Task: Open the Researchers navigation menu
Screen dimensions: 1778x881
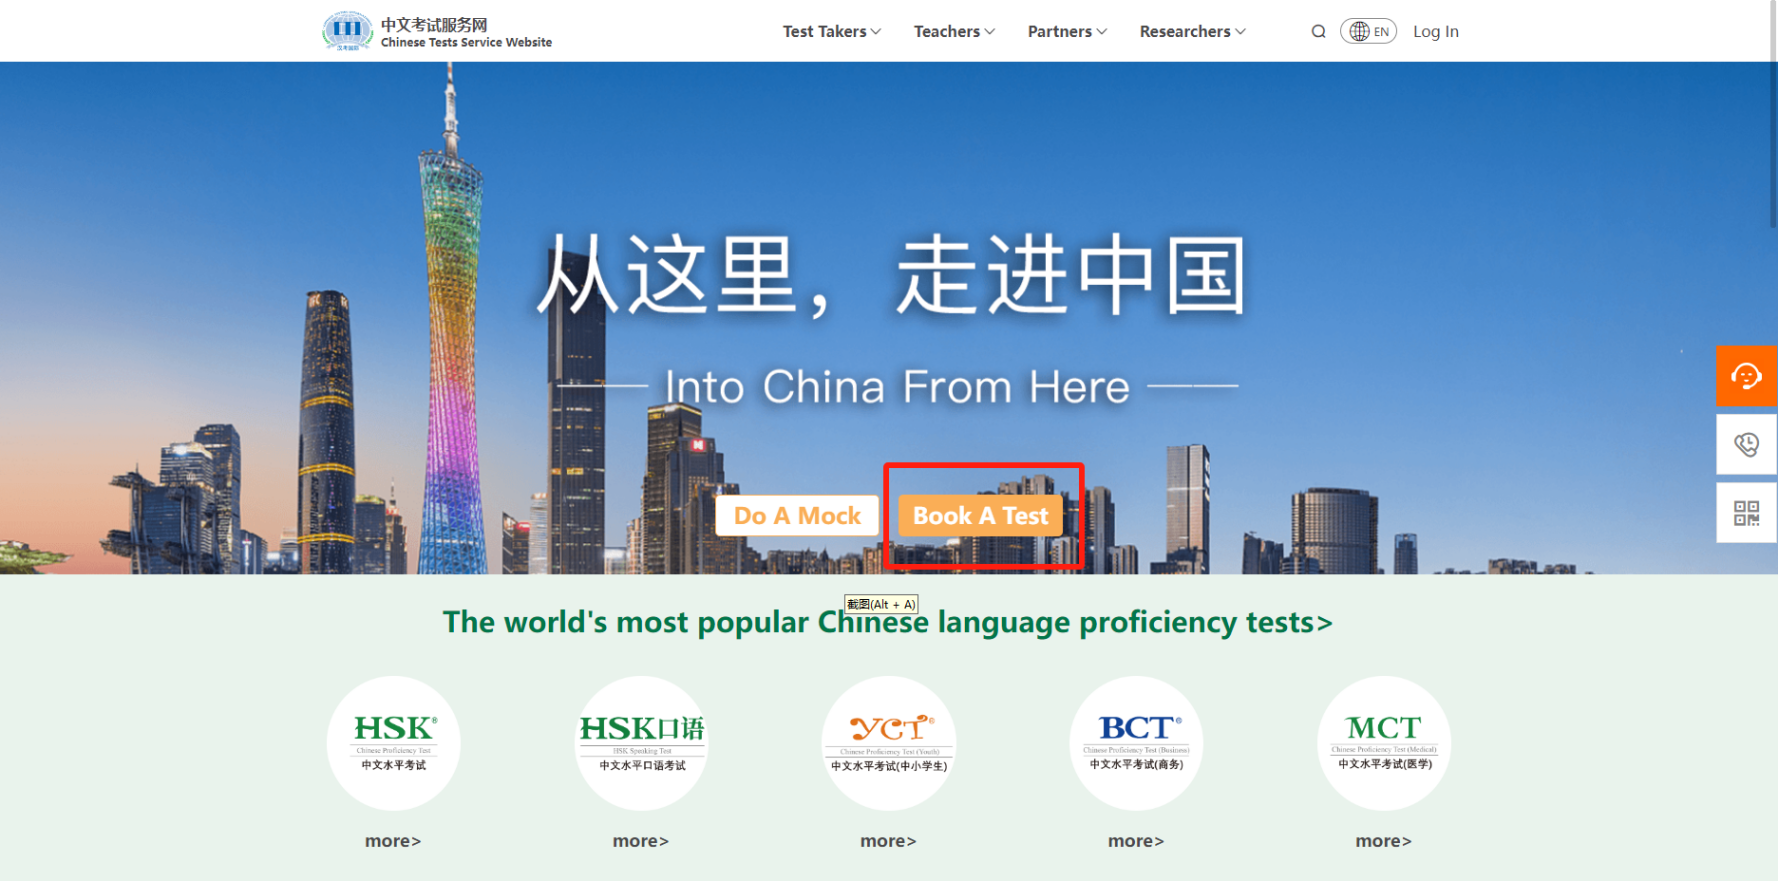Action: 1192,32
